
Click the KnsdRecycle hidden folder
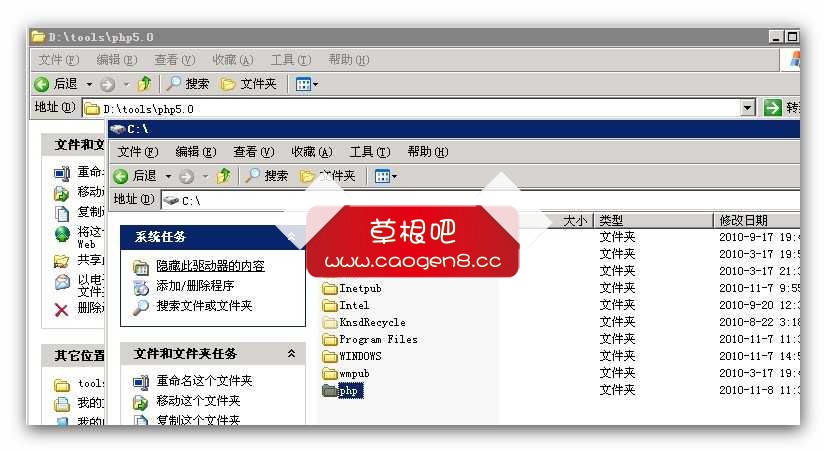372,322
